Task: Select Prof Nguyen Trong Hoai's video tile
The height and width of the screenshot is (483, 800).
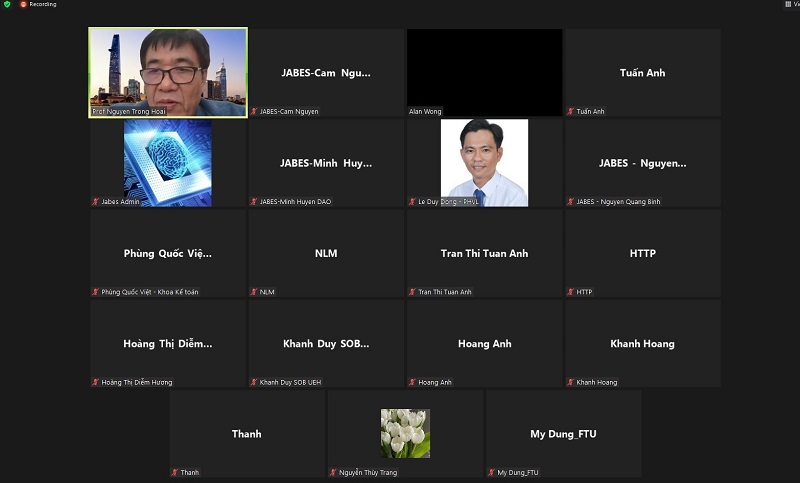Action: [x=167, y=70]
